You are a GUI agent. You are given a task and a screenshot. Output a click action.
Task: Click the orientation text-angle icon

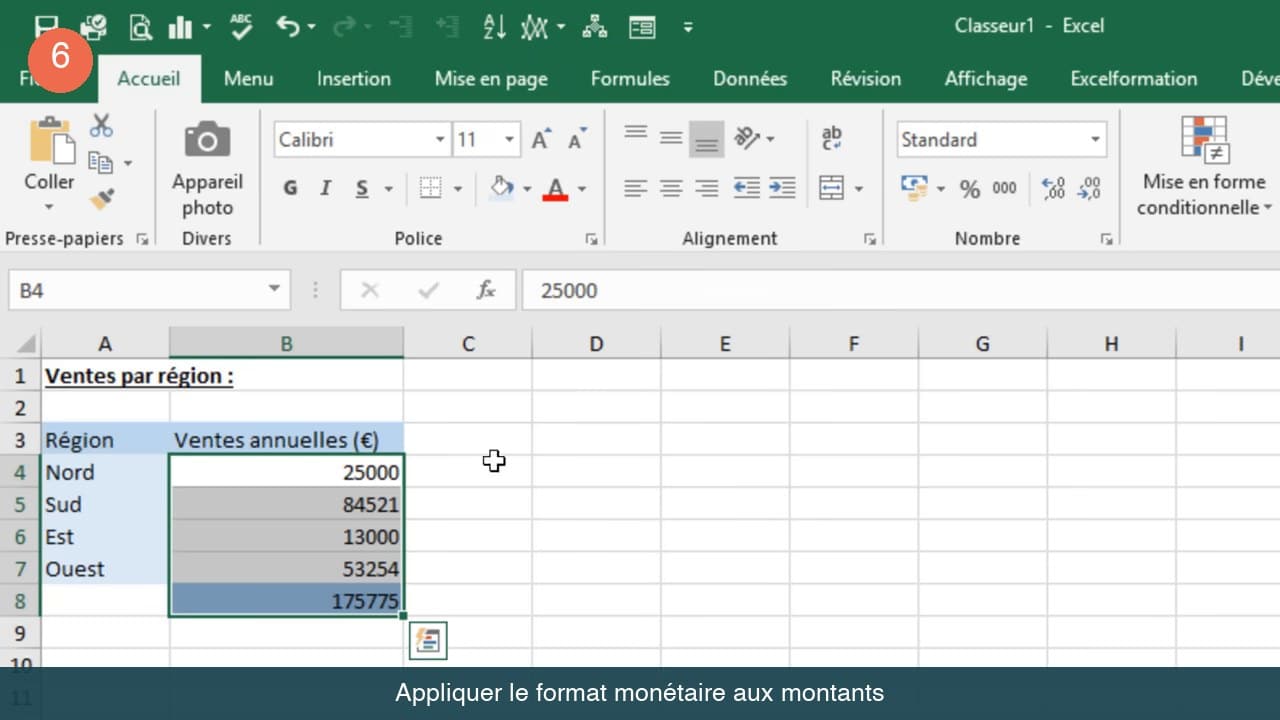tap(747, 138)
